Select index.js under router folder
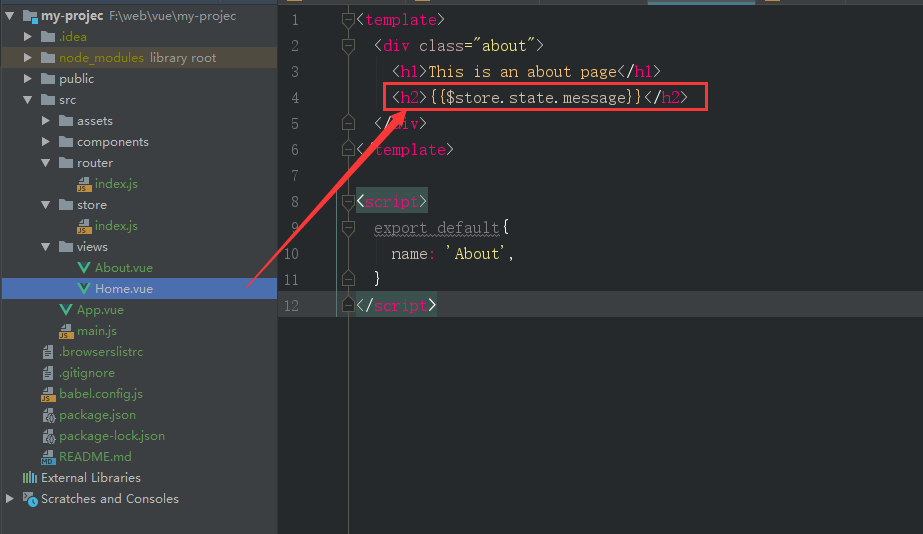The image size is (923, 534). (x=116, y=184)
